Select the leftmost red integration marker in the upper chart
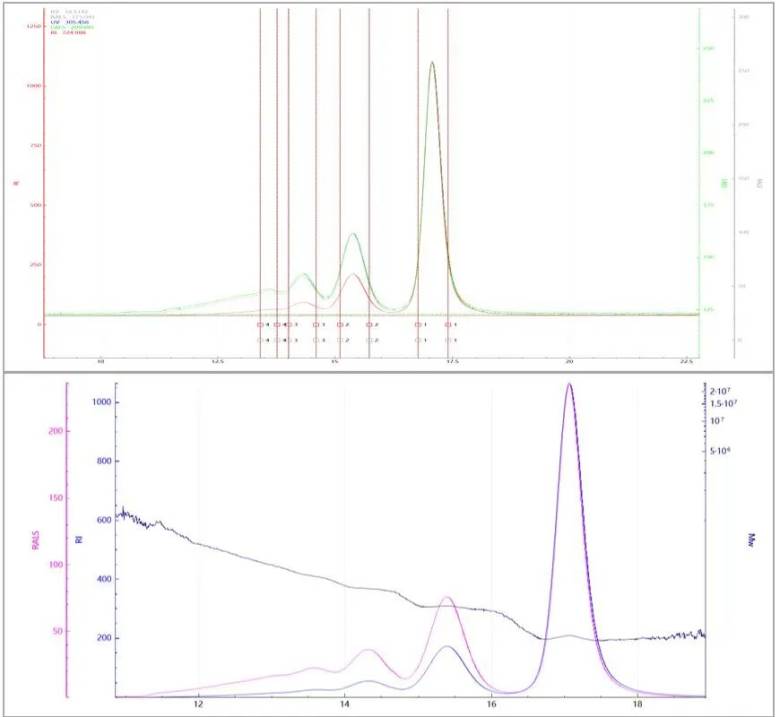 pyautogui.click(x=260, y=324)
